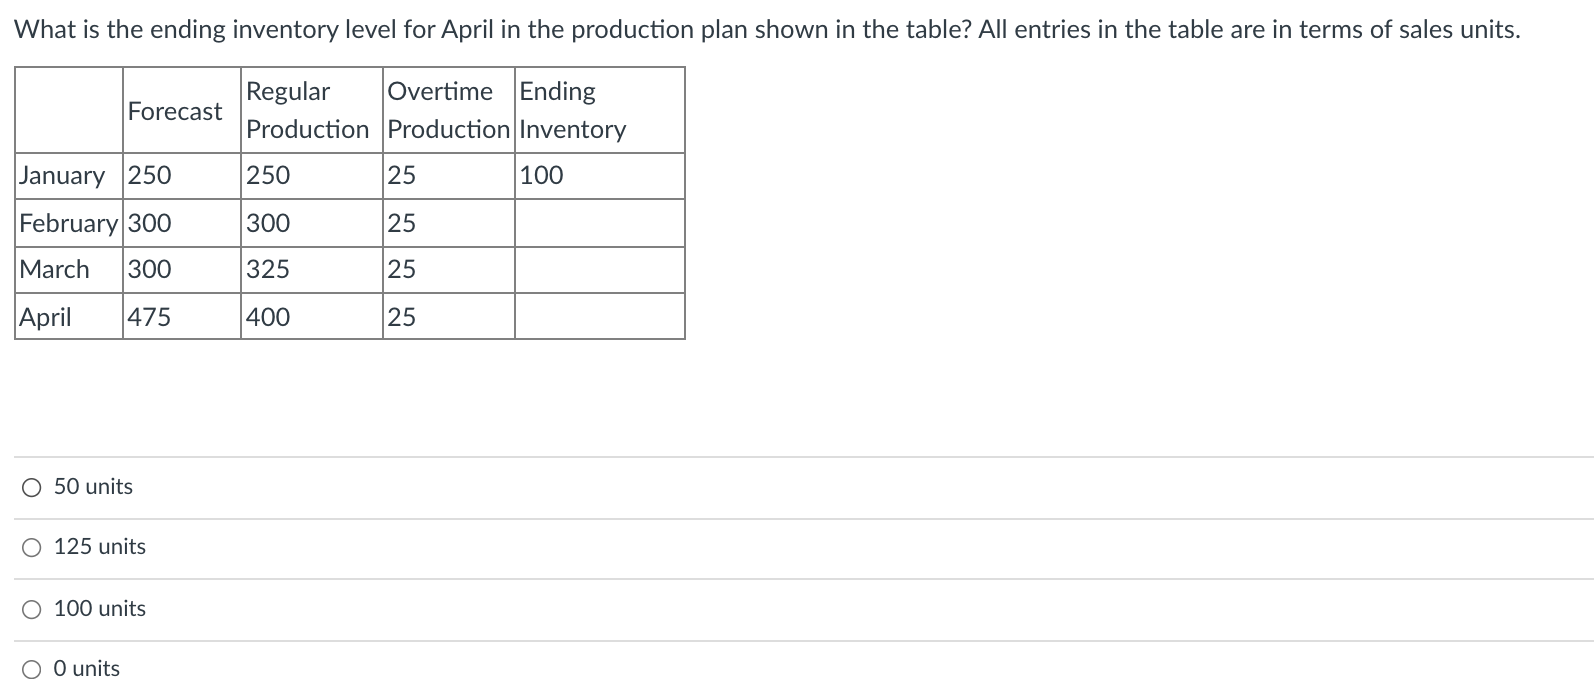This screenshot has width=1594, height=694.
Task: Click the 325 regular production cell for March
Action: 266,269
